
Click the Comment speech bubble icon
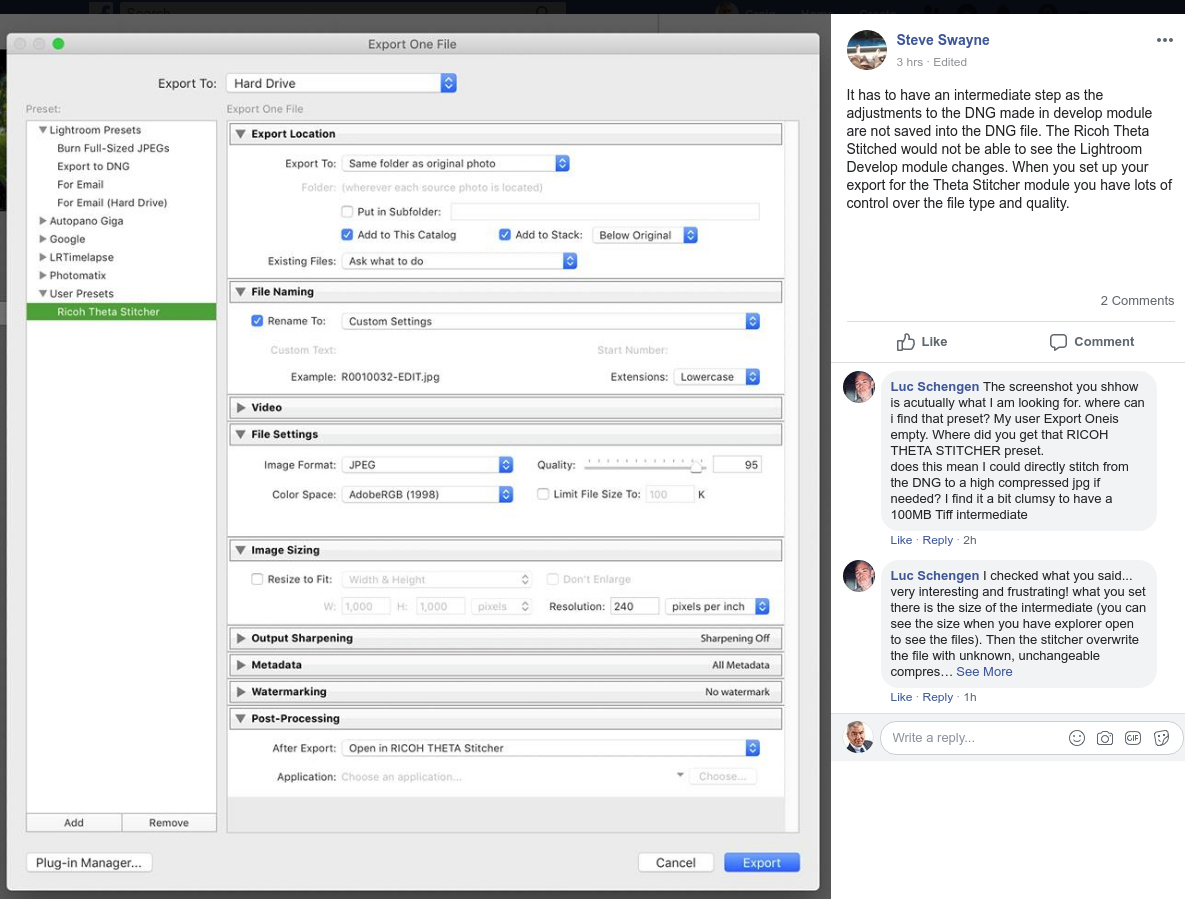[x=1058, y=342]
